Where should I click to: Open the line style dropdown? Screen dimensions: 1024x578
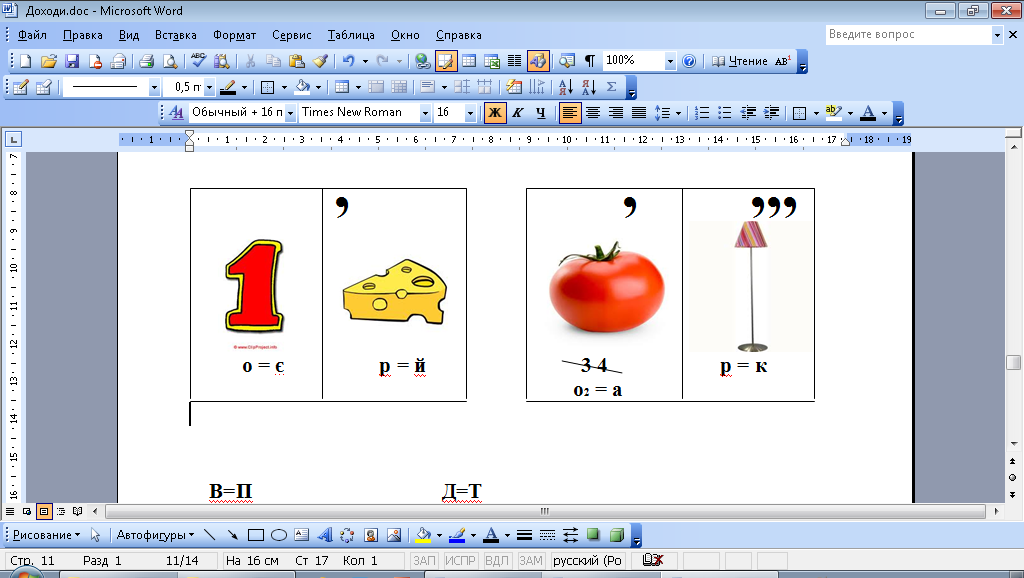coord(154,87)
